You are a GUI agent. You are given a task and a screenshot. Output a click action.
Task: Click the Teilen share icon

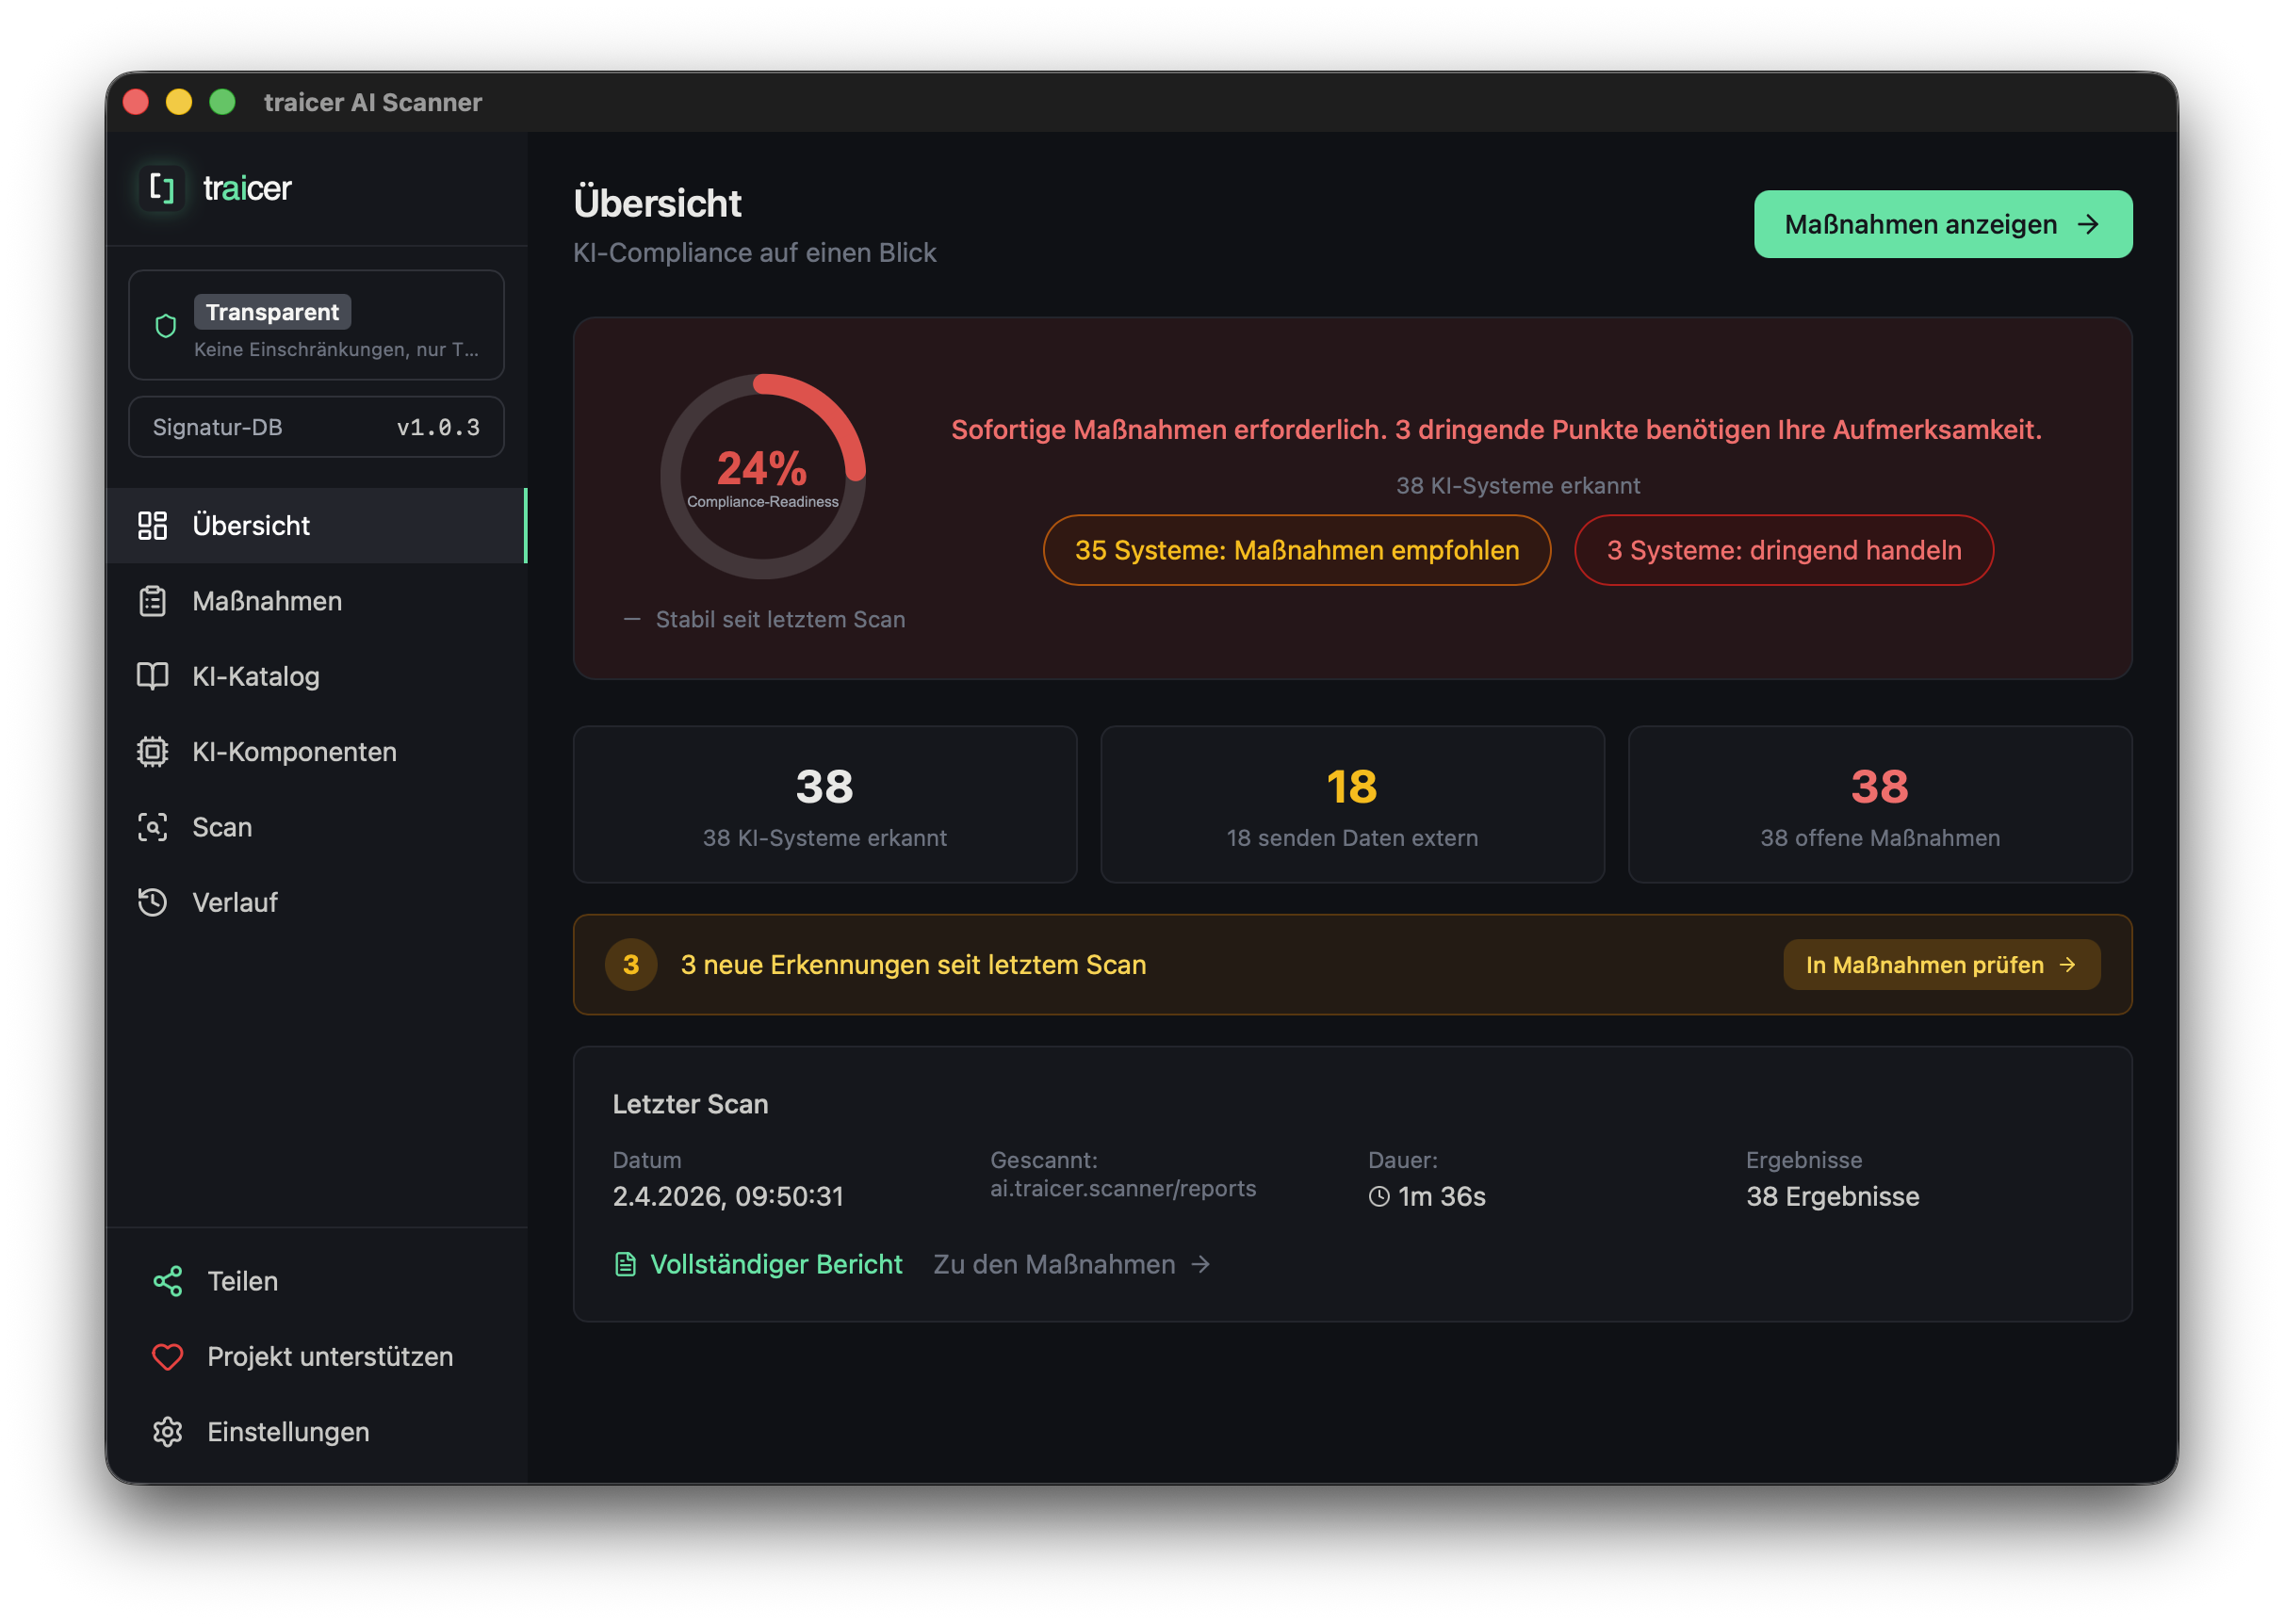point(167,1281)
